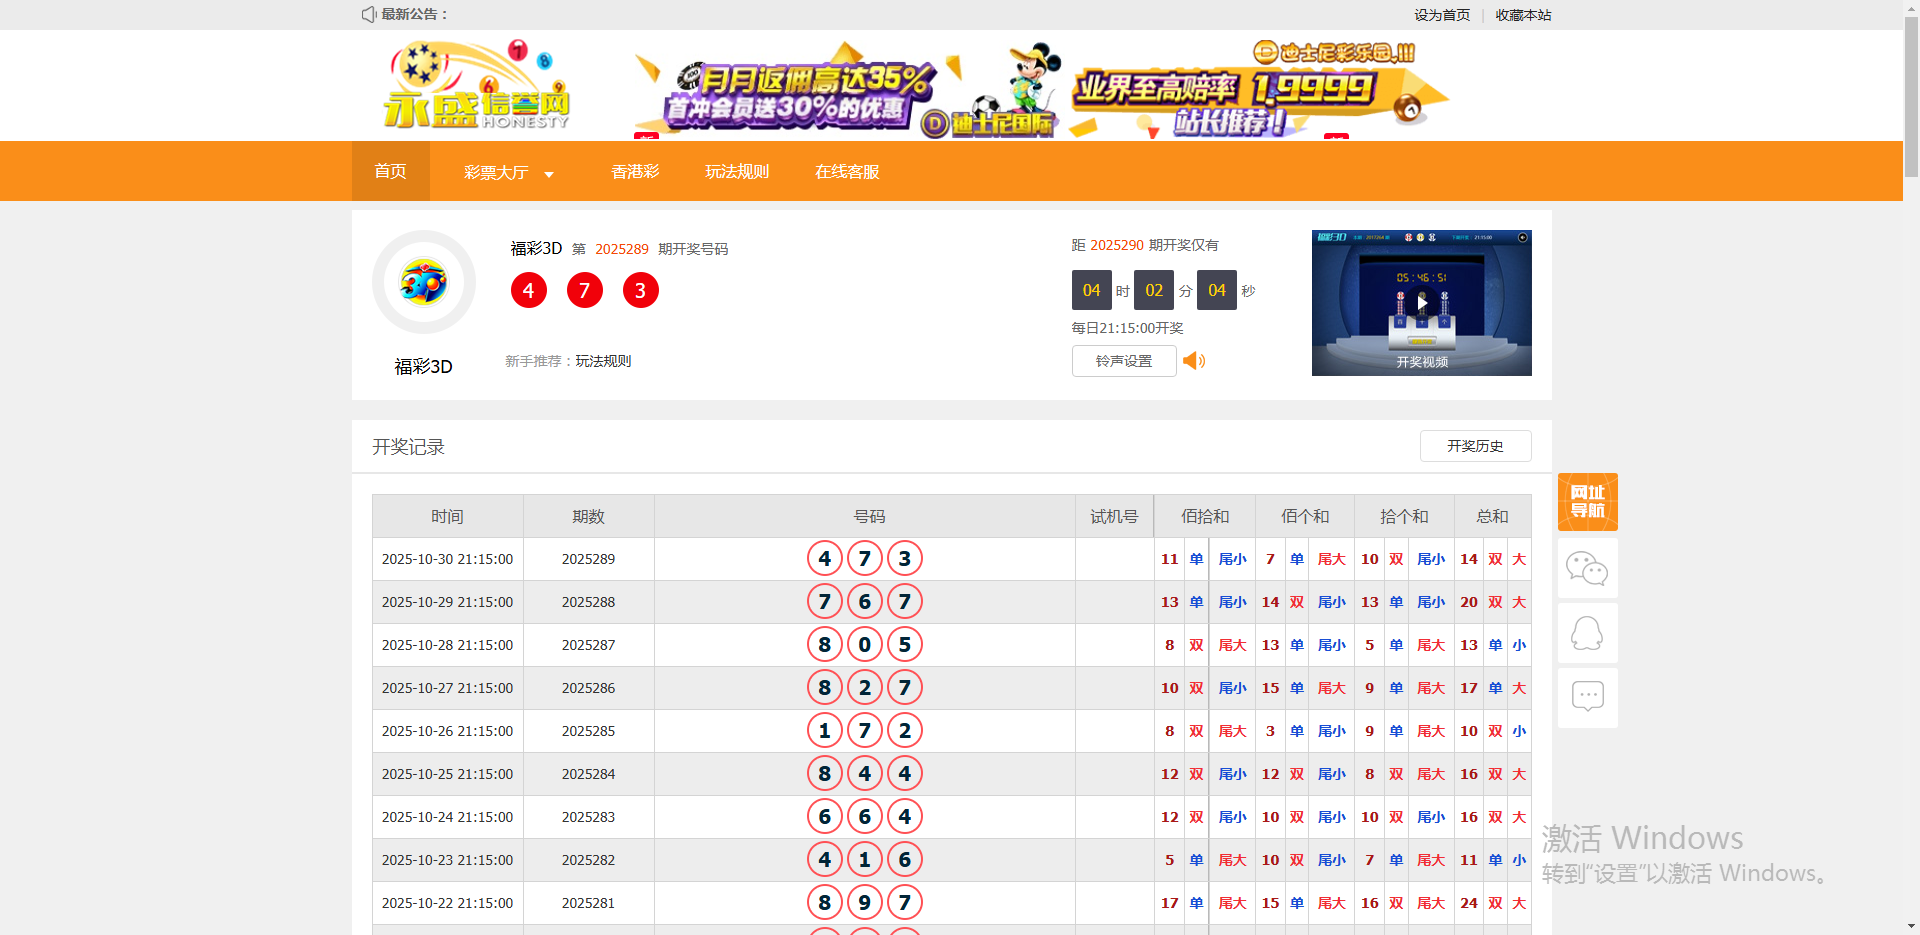Toggle the orange speaker sound icon
This screenshot has height=935, width=1920.
[1194, 361]
